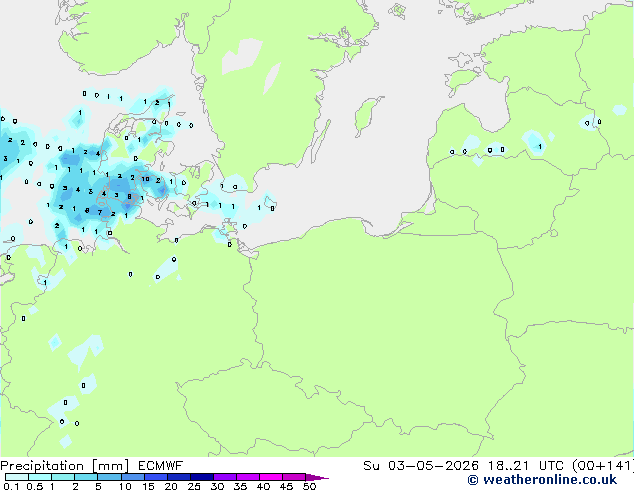634x490 pixels.
Task: Click the '40' legend scale label
Action: [263, 486]
